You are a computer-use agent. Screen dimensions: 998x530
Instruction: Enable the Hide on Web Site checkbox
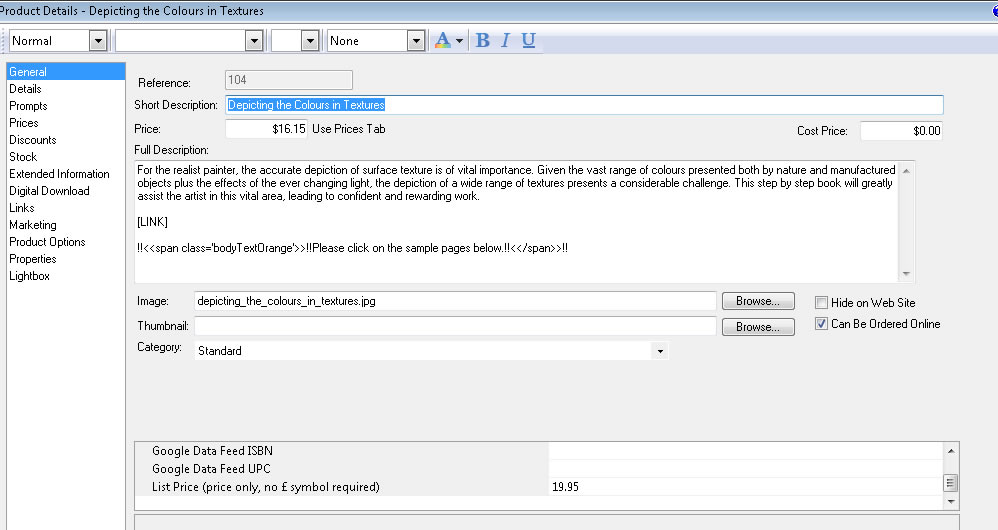[821, 303]
